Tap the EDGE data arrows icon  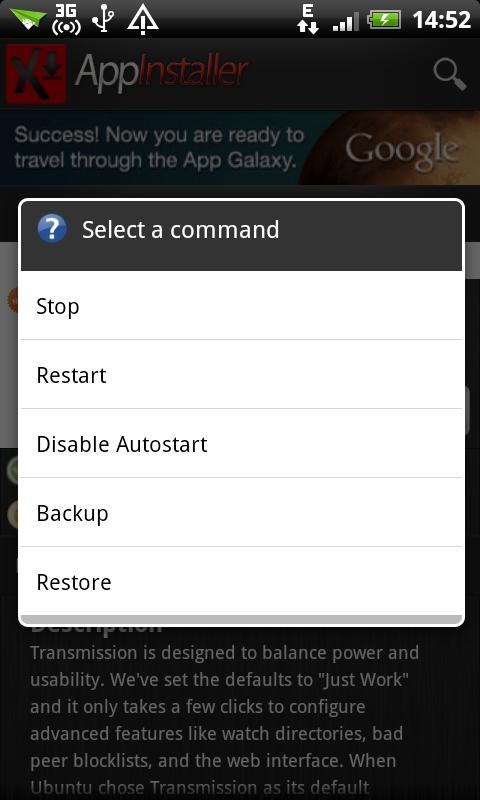pyautogui.click(x=308, y=19)
